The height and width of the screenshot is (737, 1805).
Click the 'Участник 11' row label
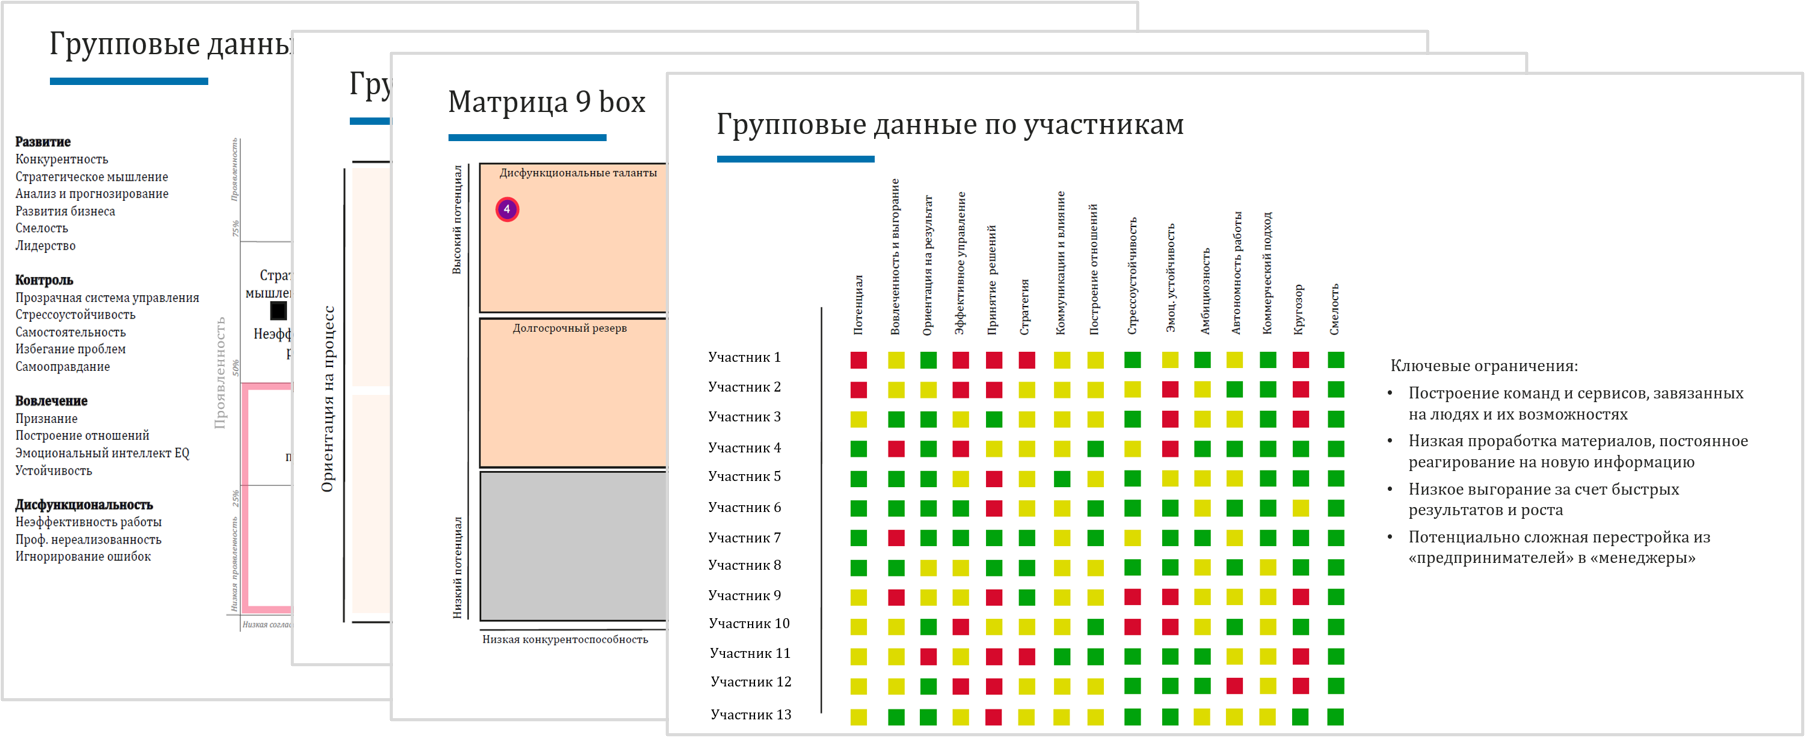click(749, 654)
